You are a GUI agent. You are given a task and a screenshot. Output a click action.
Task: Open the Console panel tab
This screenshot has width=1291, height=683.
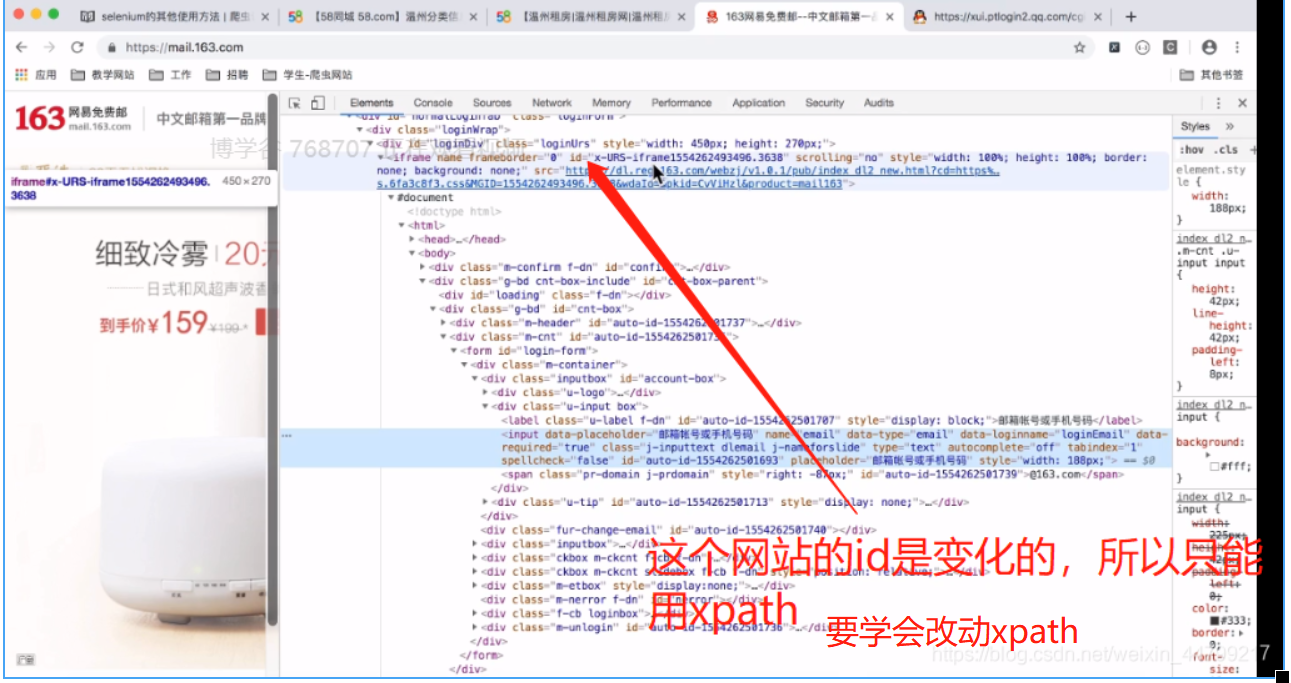(433, 103)
